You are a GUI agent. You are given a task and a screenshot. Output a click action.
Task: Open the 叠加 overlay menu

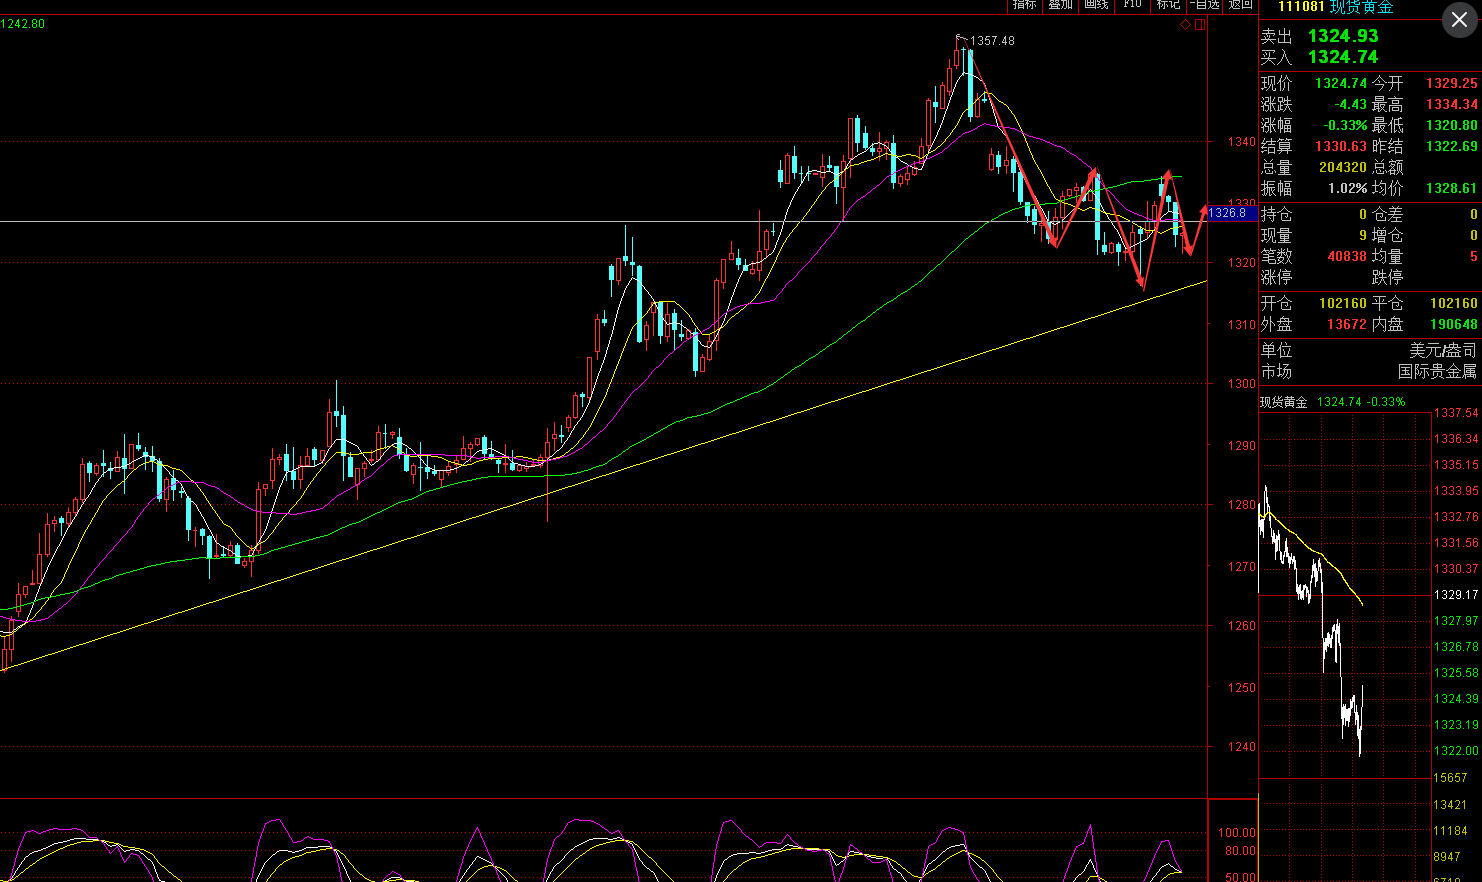click(1060, 5)
